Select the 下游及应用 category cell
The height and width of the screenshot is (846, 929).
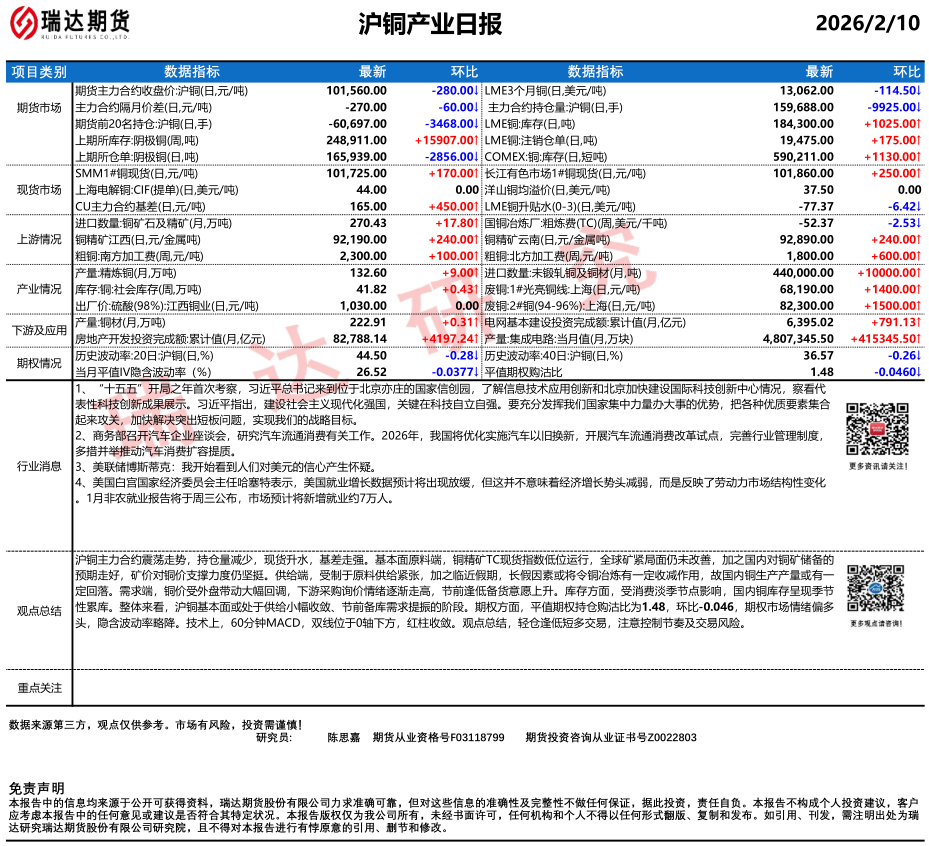[x=40, y=330]
